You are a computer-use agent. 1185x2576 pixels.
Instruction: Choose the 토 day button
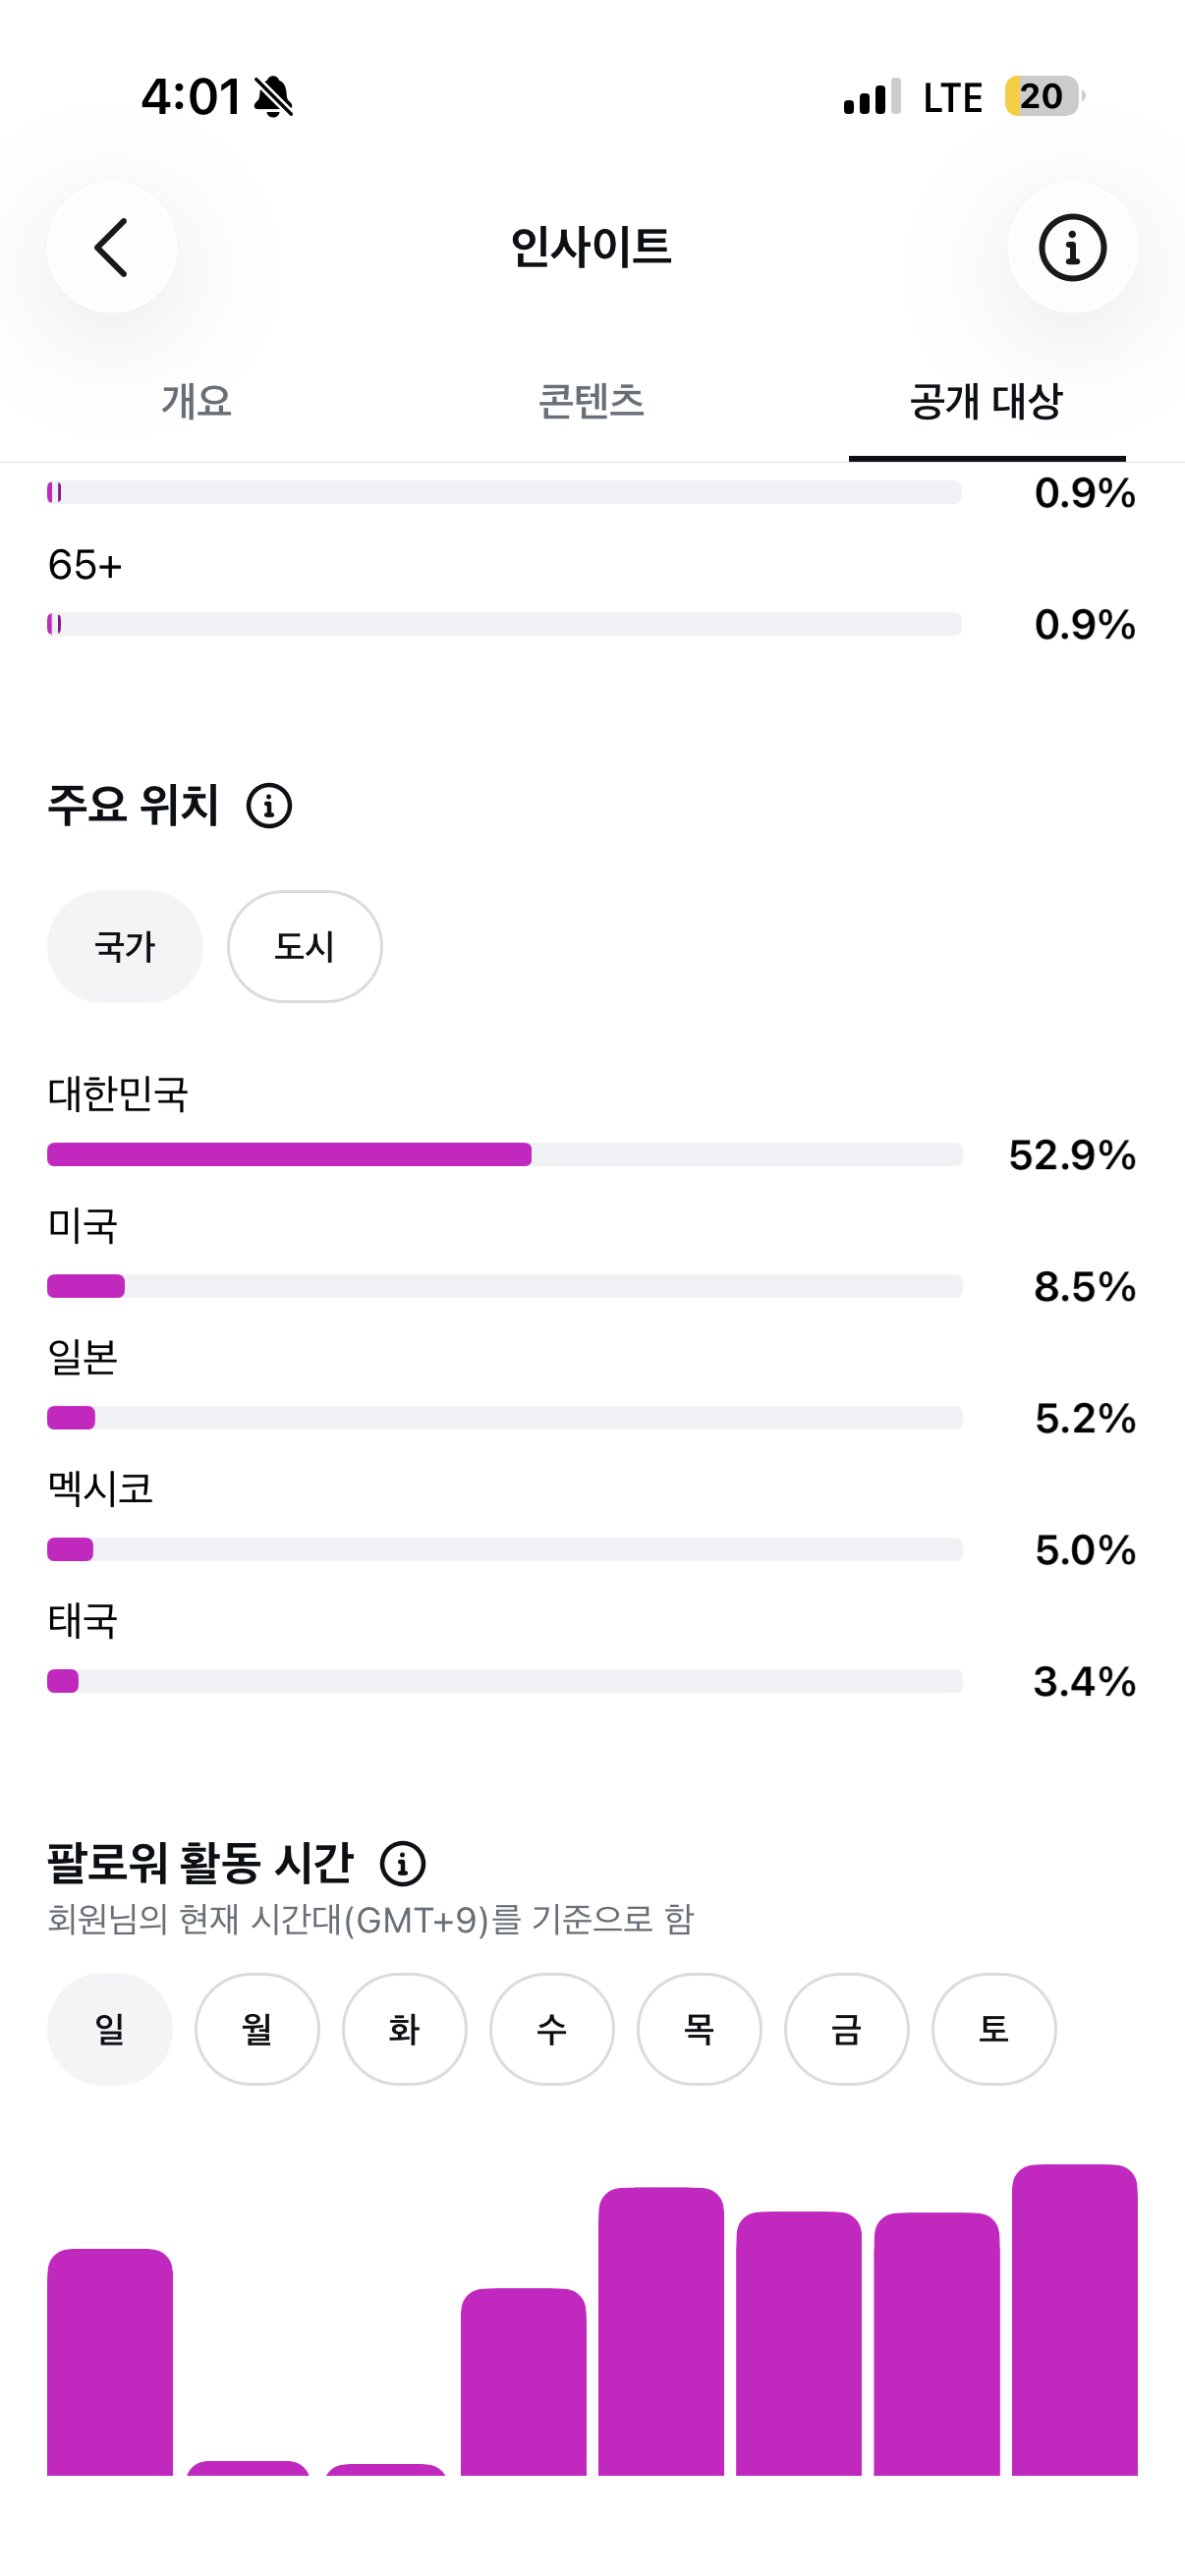pyautogui.click(x=994, y=2028)
